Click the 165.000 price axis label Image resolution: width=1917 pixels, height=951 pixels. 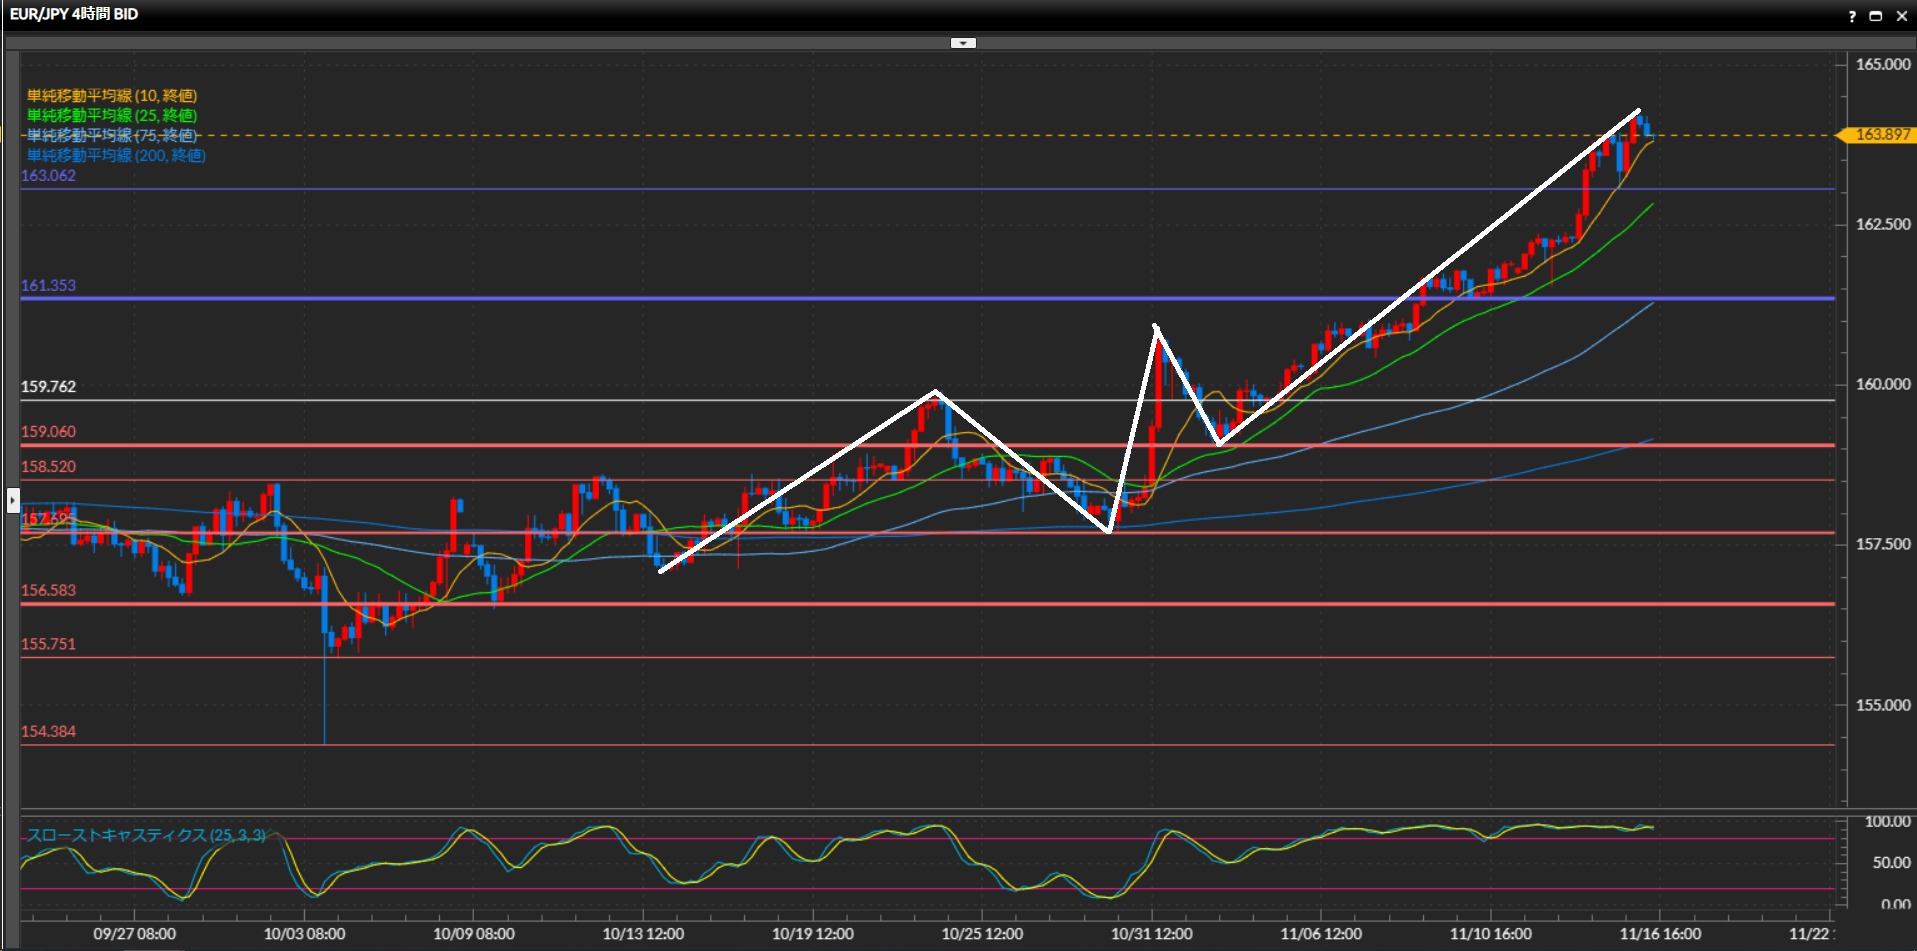(1882, 64)
